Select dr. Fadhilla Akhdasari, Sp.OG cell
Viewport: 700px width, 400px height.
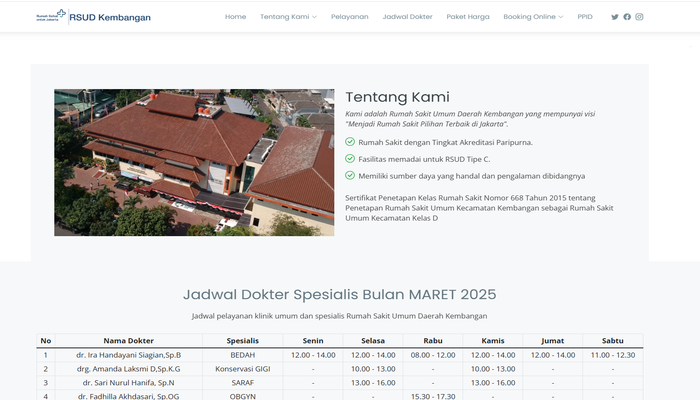(x=129, y=396)
